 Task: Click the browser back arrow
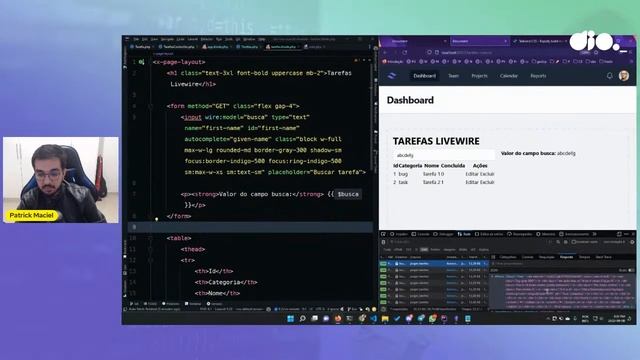coord(385,53)
